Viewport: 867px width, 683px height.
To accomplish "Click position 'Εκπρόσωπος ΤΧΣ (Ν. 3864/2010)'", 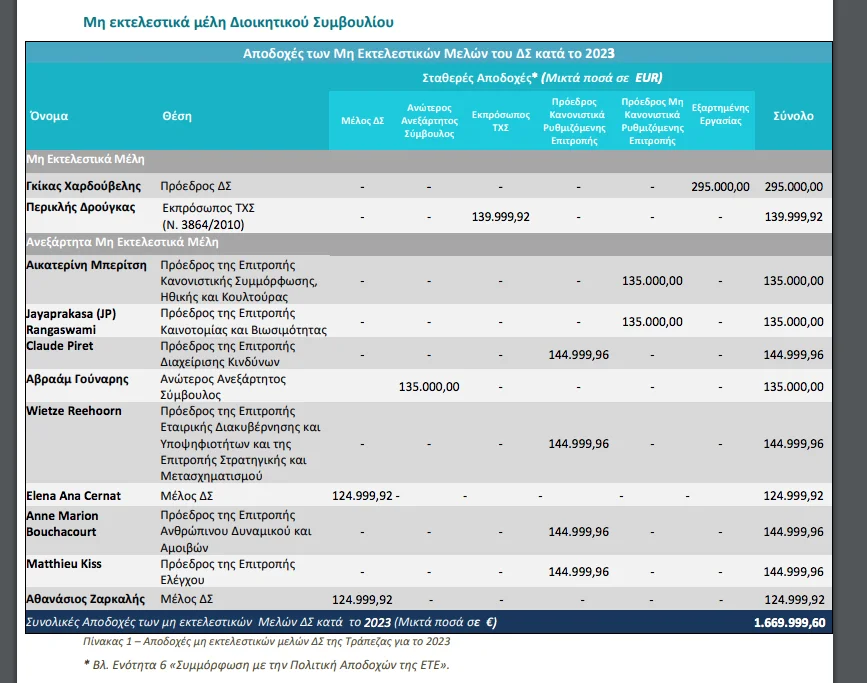I will 208,216.
